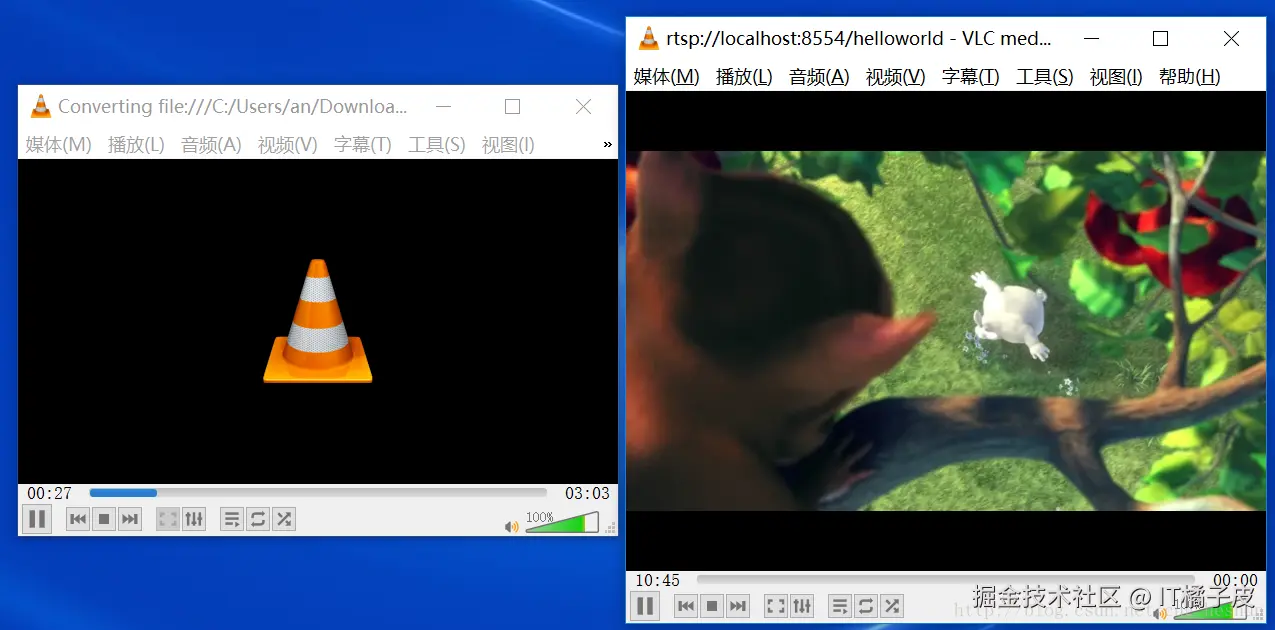Click the video frame in rtsp window
Image resolution: width=1275 pixels, height=630 pixels.
(946, 331)
